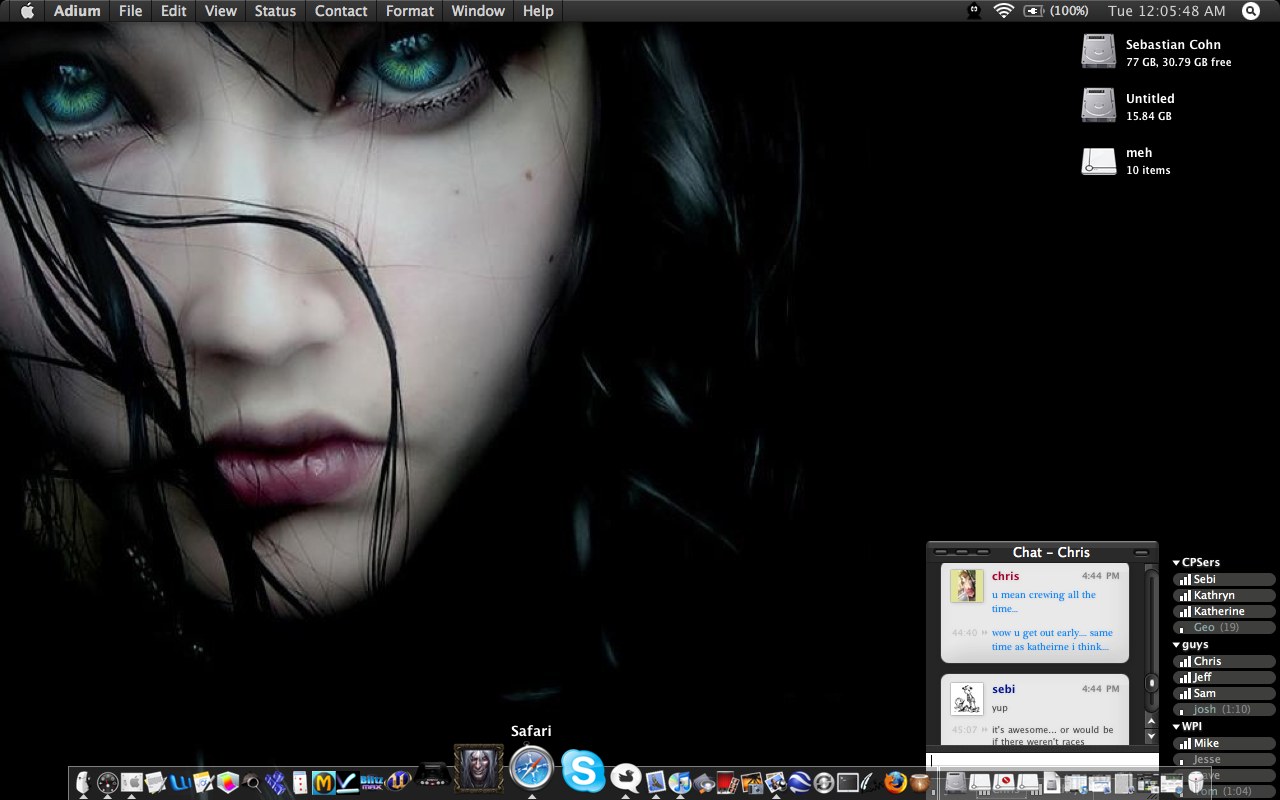The height and width of the screenshot is (800, 1280).
Task: Click the message 'u mean crewing all the time...'
Action: click(1044, 601)
